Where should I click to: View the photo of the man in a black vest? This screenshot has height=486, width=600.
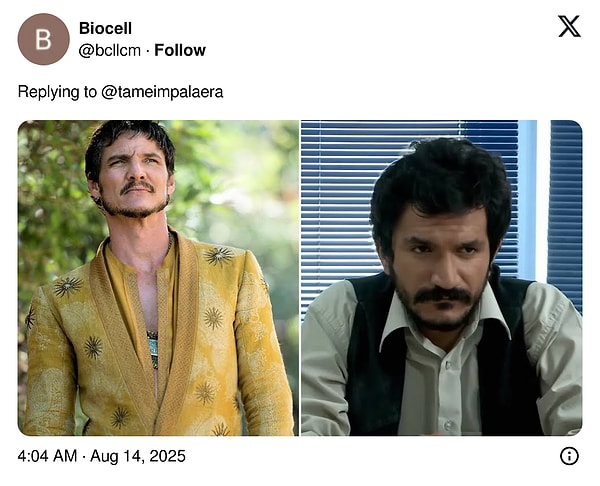pos(442,278)
